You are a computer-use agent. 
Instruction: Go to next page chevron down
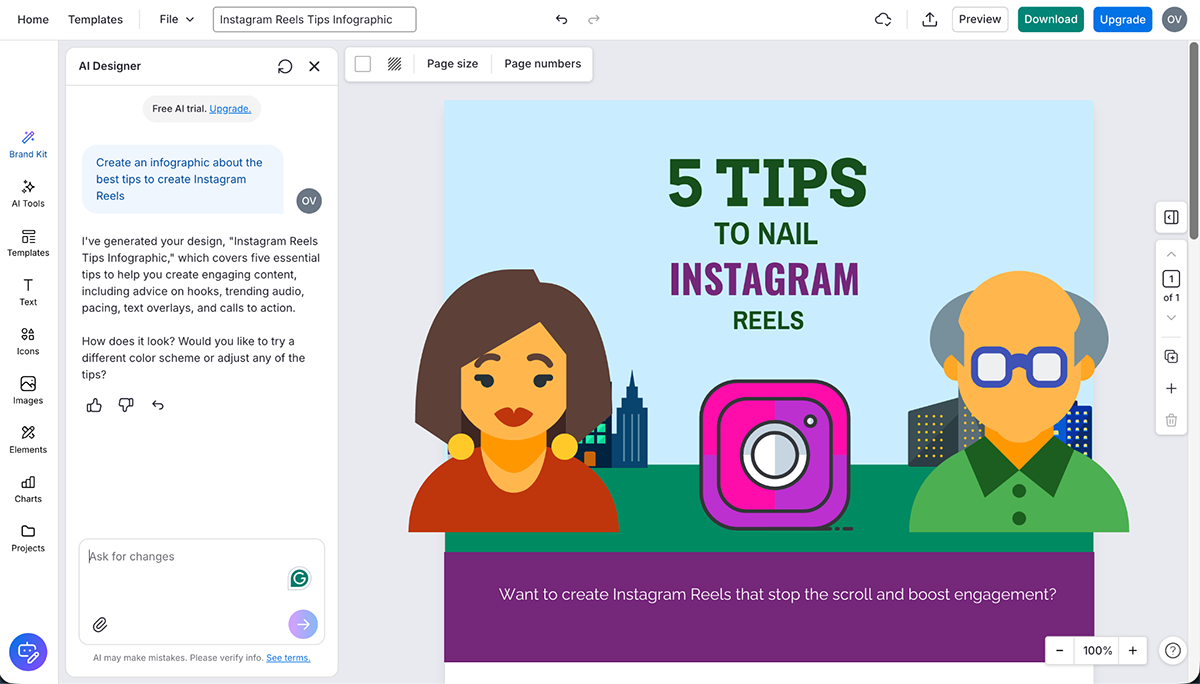point(1171,318)
